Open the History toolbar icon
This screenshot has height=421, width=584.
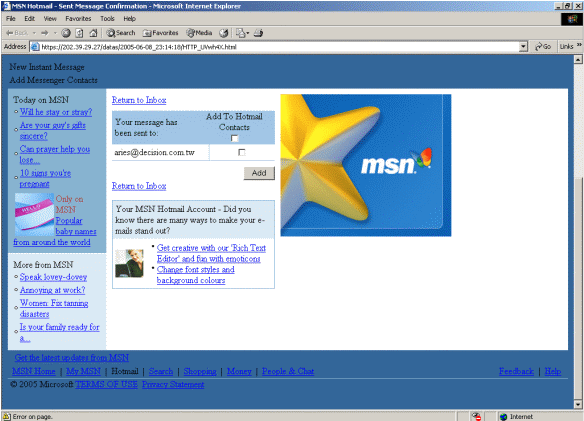[223, 33]
